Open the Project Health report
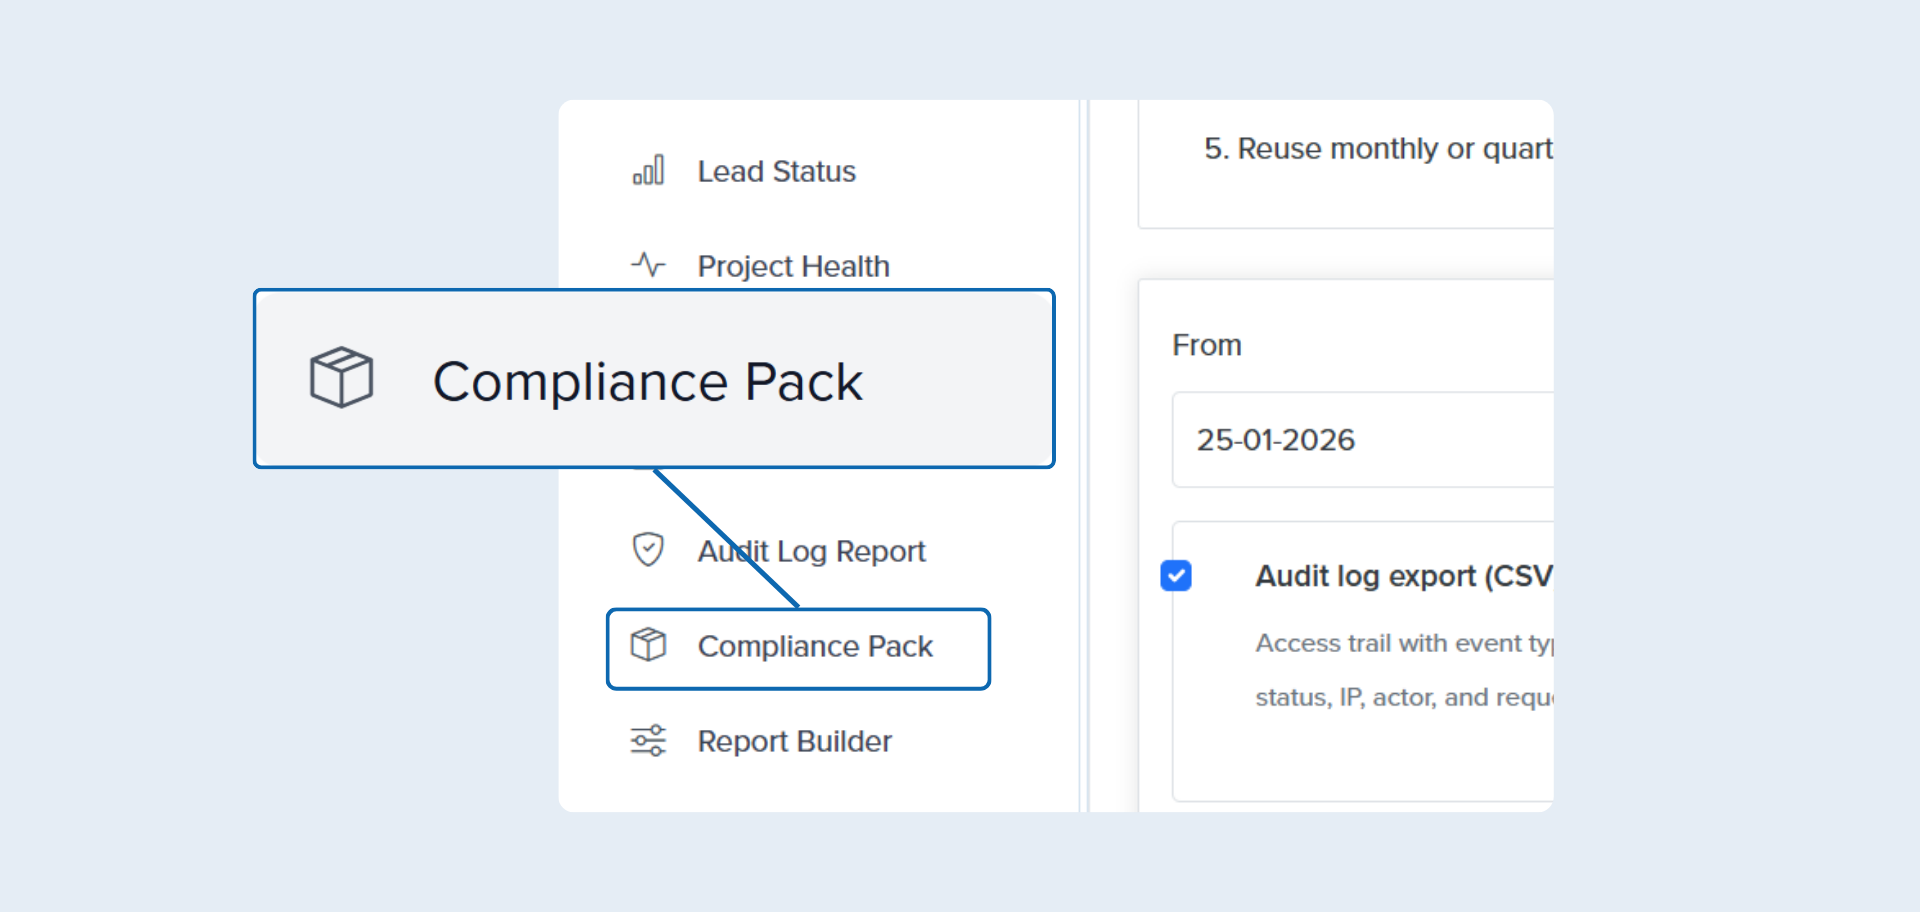The image size is (1920, 912). click(x=793, y=265)
